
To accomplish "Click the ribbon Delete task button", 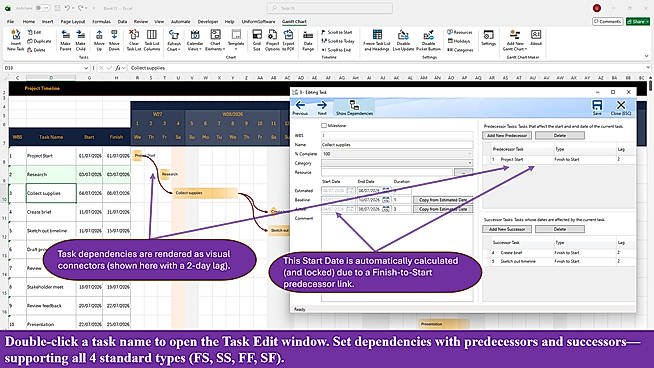I will click(x=36, y=50).
